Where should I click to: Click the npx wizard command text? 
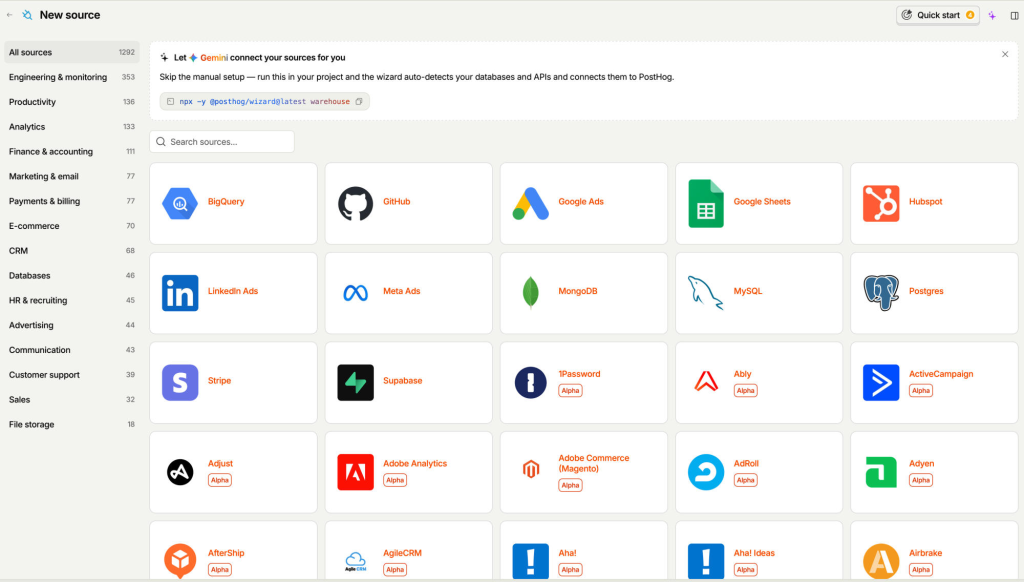(264, 102)
